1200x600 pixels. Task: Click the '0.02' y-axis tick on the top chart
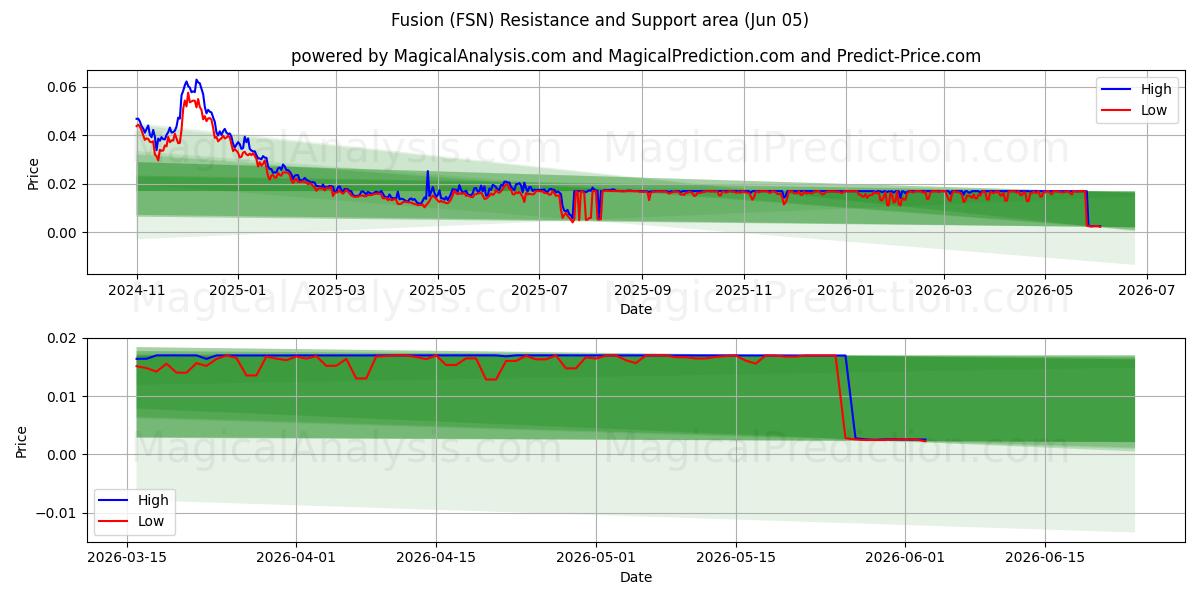pyautogui.click(x=65, y=184)
